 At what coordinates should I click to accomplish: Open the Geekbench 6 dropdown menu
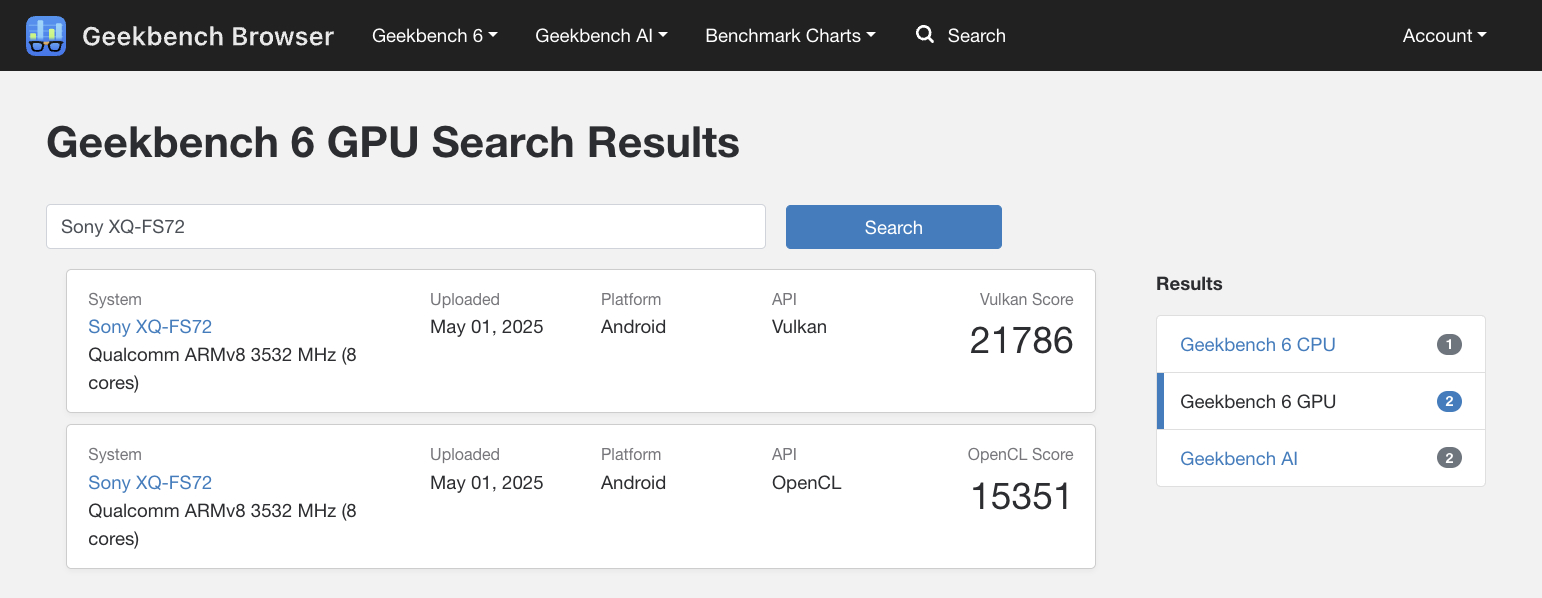[x=435, y=36]
